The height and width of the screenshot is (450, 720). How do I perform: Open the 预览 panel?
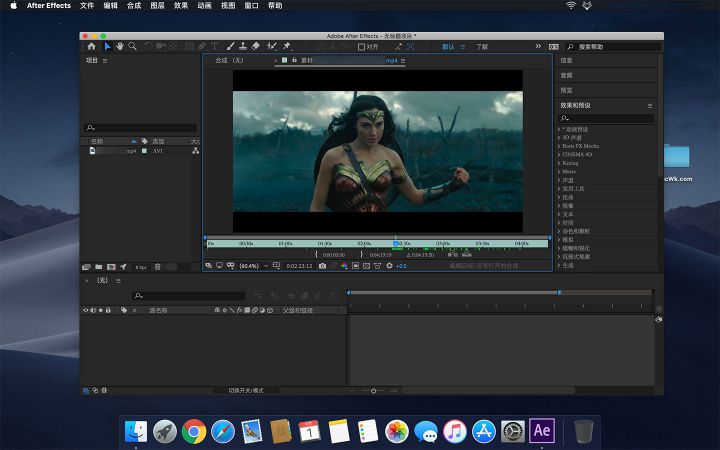566,90
